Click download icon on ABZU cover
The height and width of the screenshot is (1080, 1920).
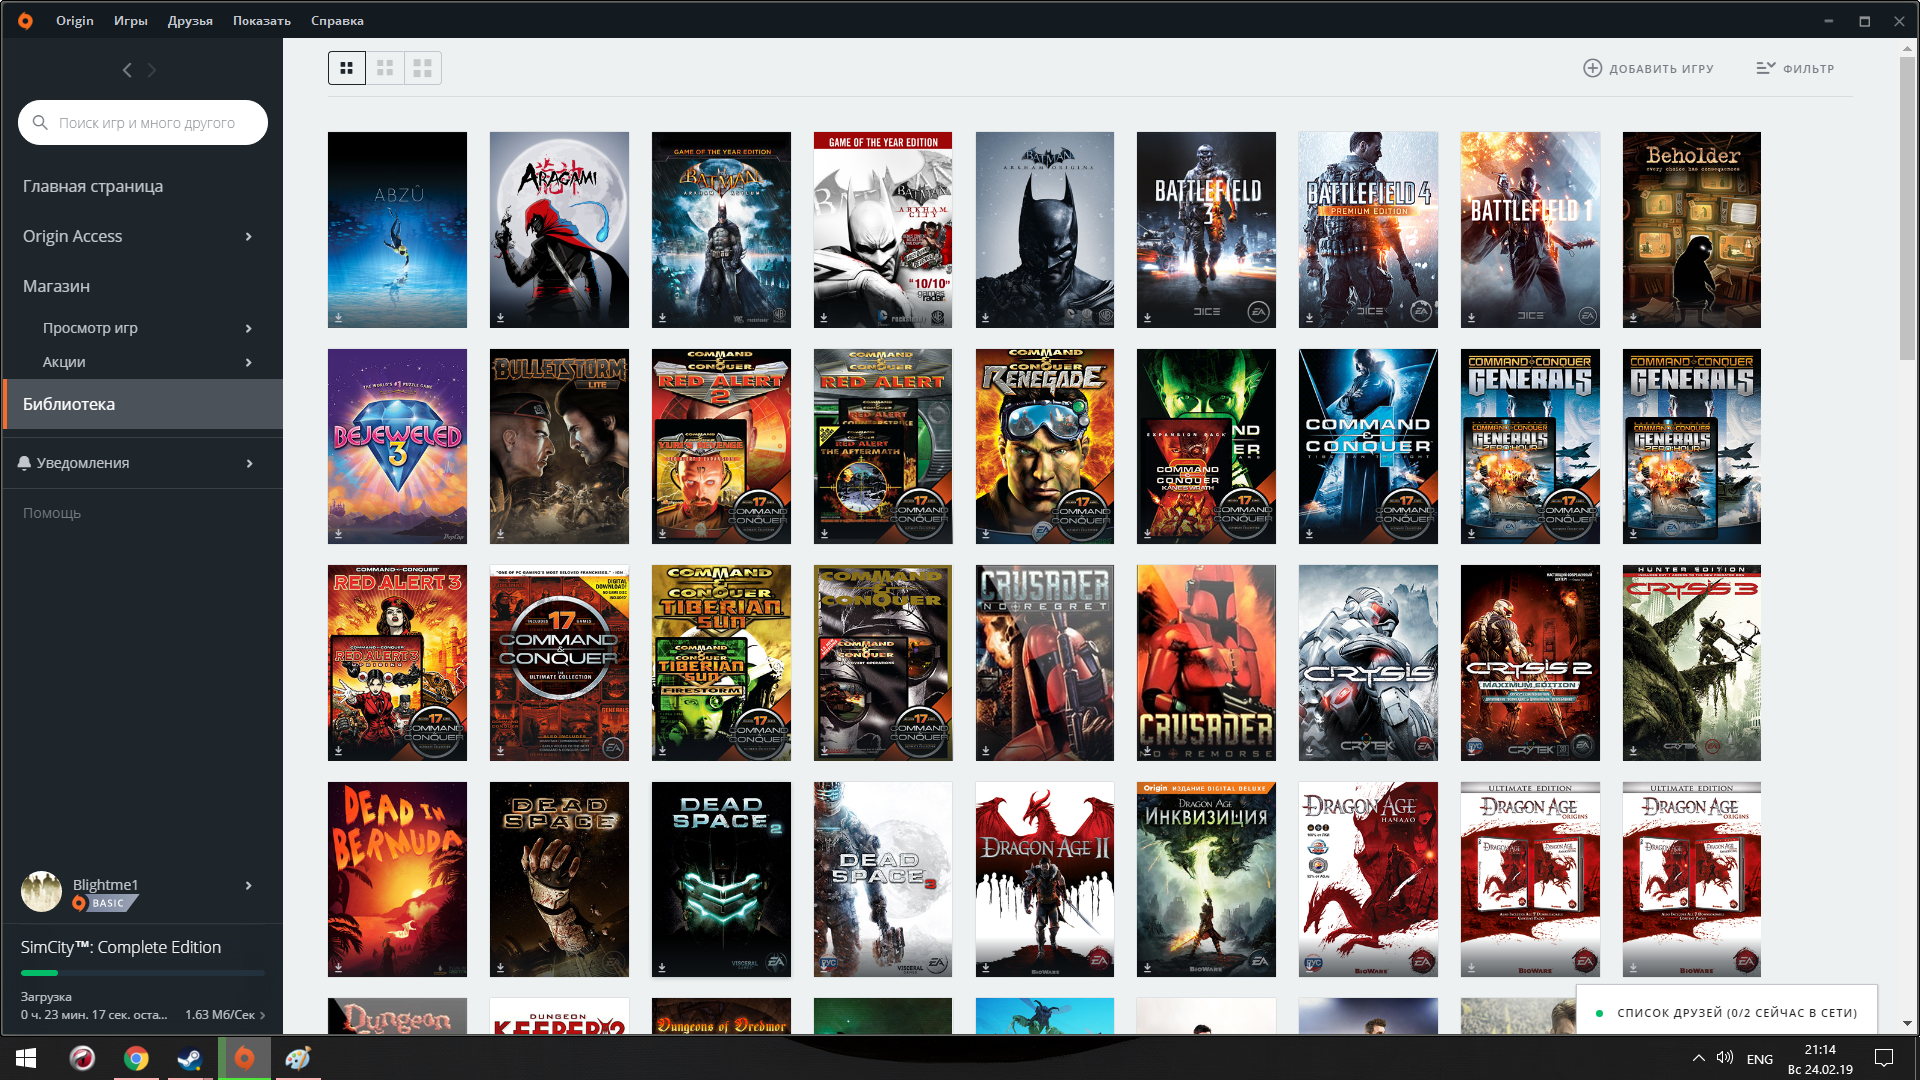coord(338,318)
